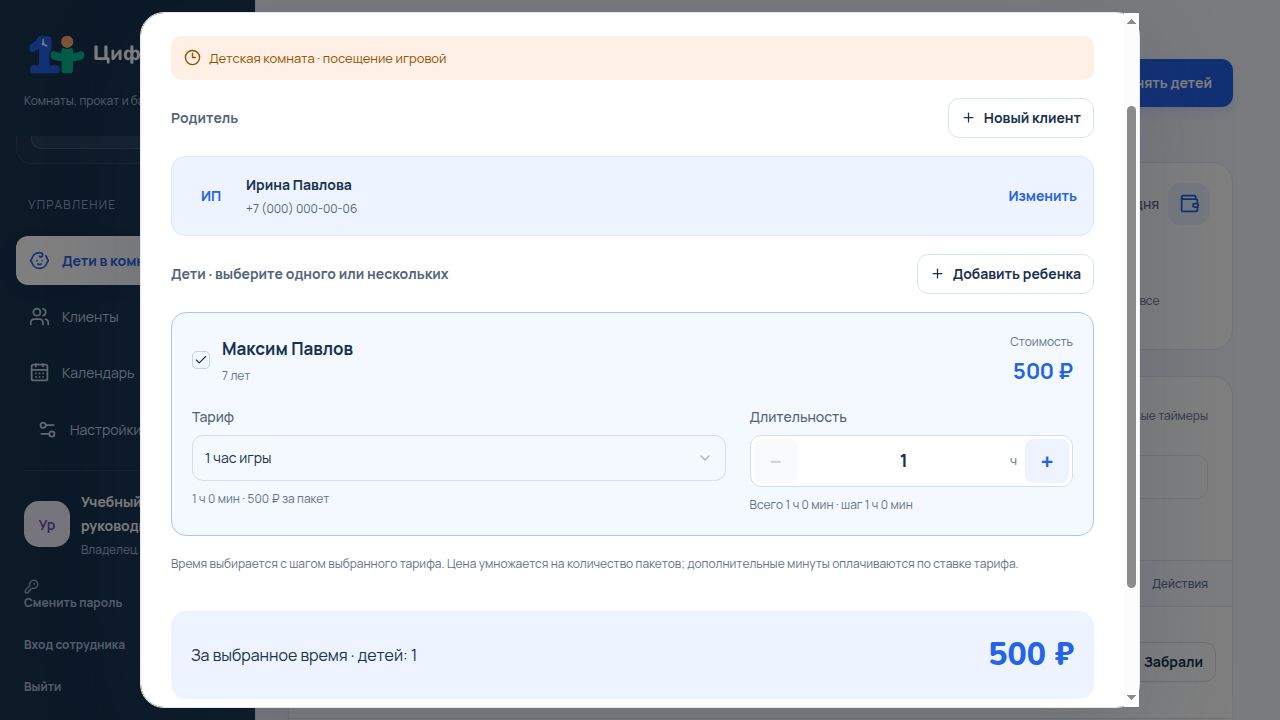
Task: Uncheck the Максим Павлов checkbox
Action: [x=201, y=360]
